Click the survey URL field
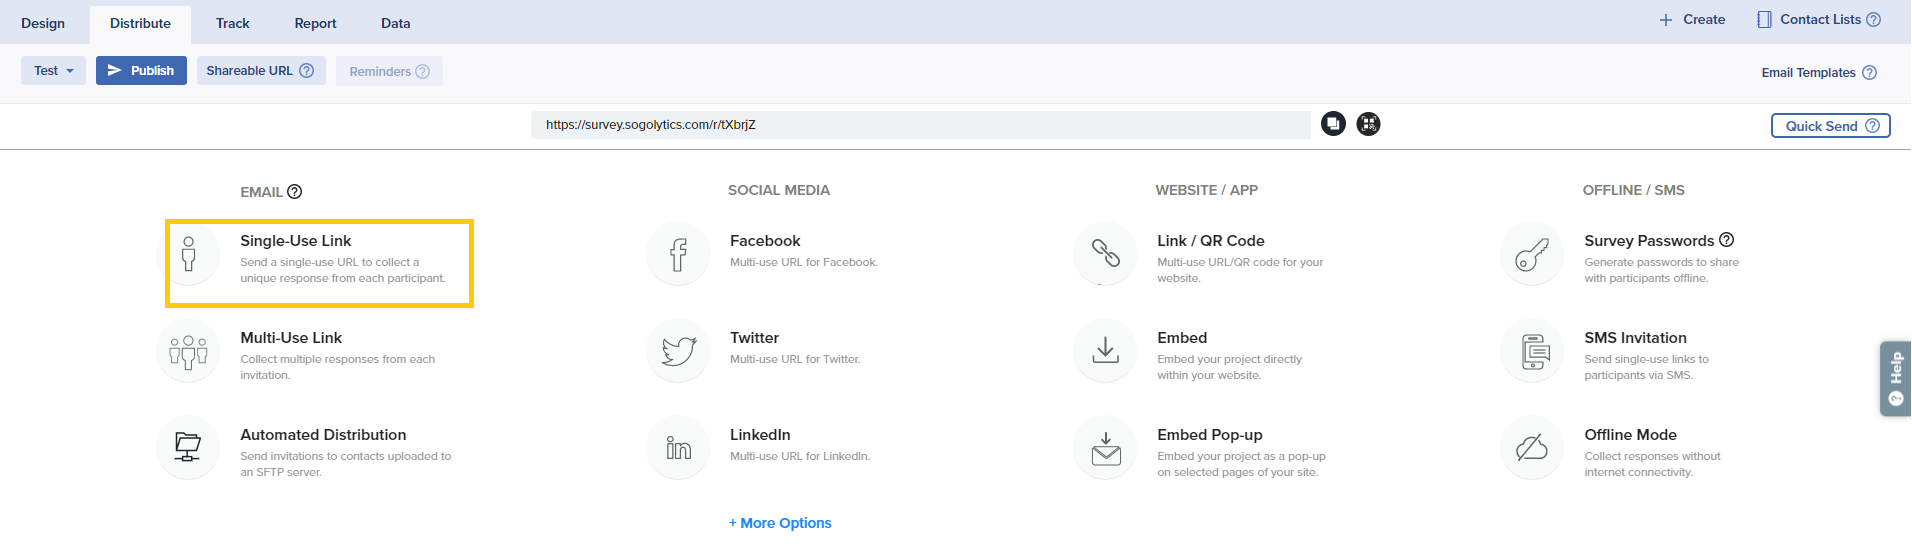This screenshot has height=556, width=1912. 920,125
